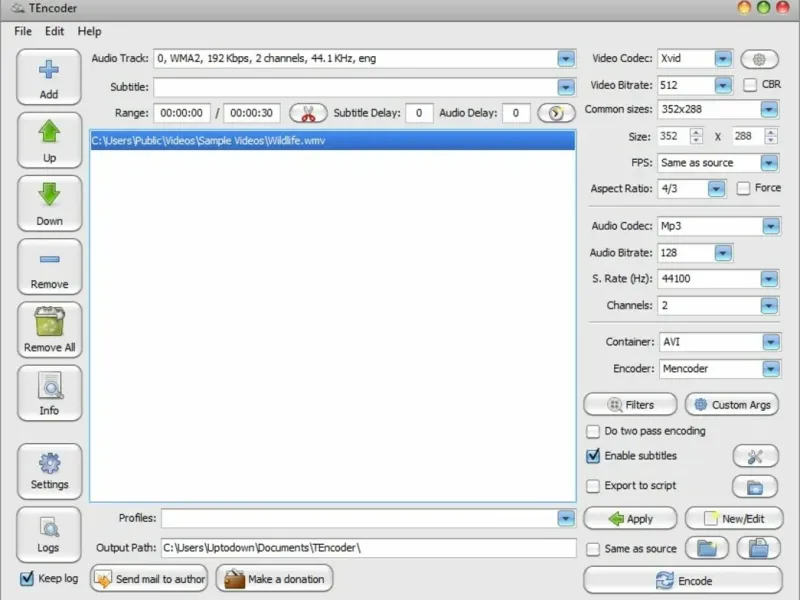Open the Edit menu
Screen dimensions: 800x600
55,31
